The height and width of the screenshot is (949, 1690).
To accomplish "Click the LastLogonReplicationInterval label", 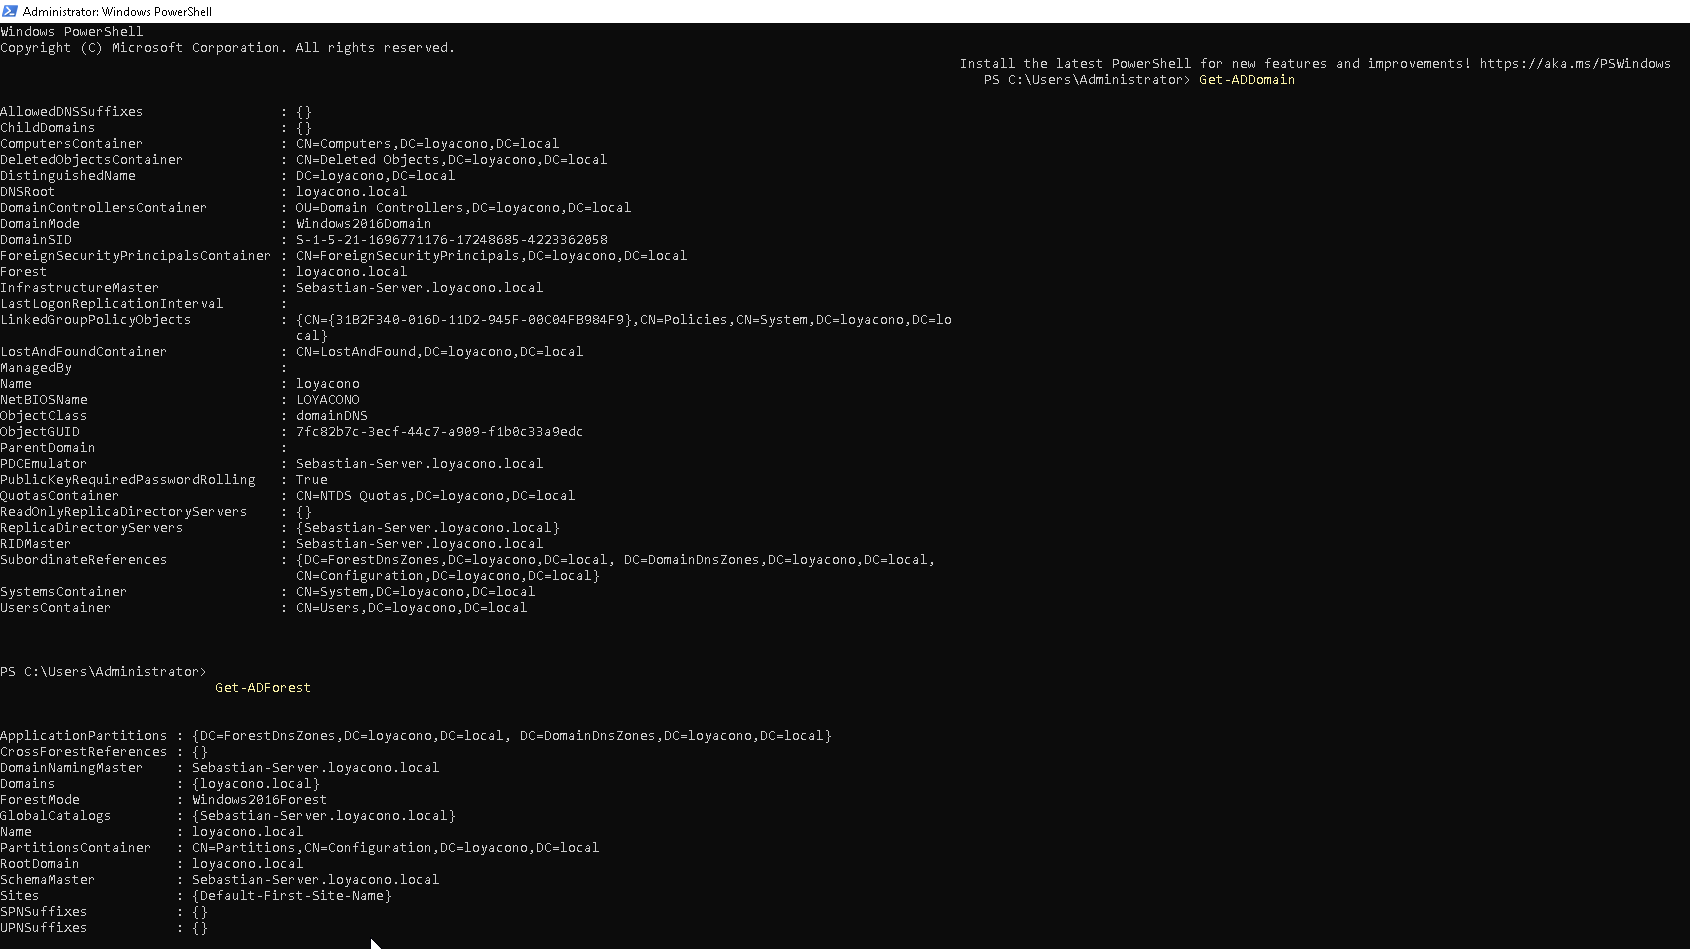I will click(112, 304).
